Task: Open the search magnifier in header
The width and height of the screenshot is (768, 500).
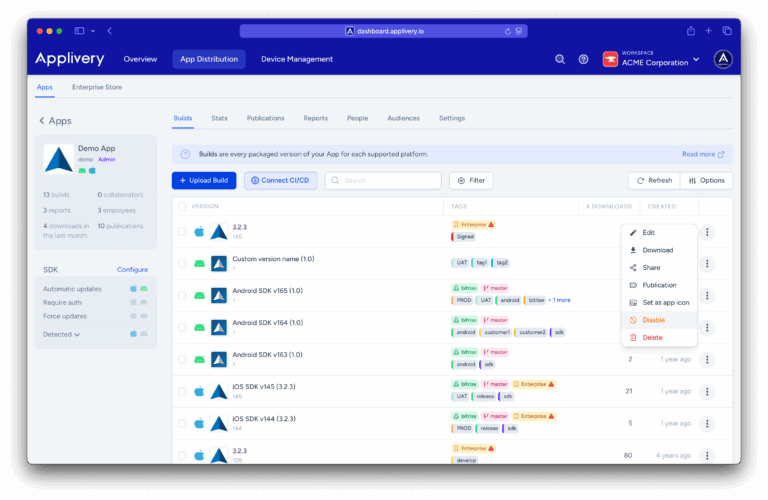Action: click(x=560, y=59)
